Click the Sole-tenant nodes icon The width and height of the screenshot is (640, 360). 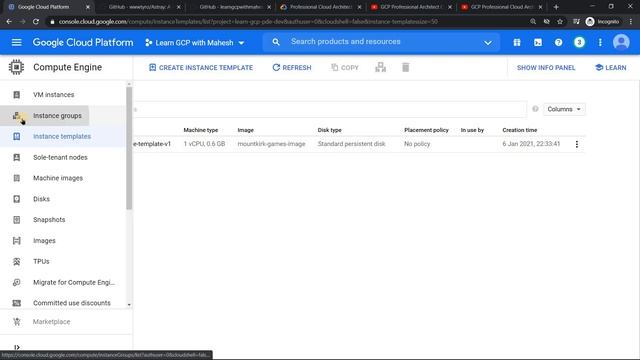pos(17,157)
